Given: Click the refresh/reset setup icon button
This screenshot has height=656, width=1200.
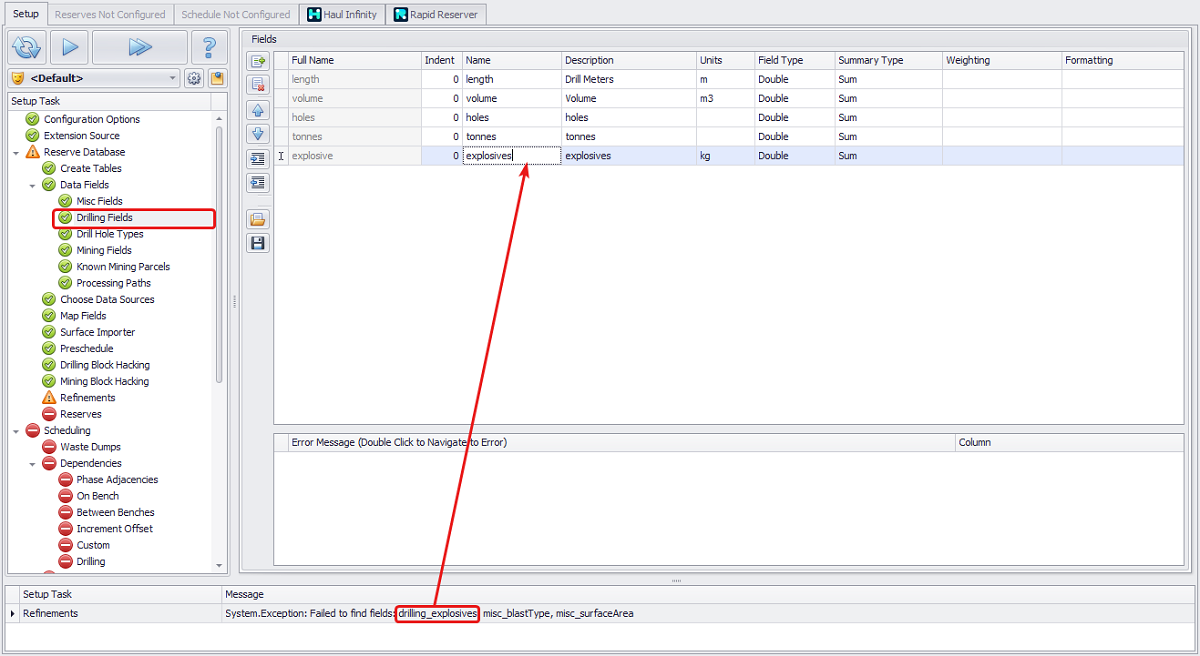Looking at the screenshot, I should (27, 47).
